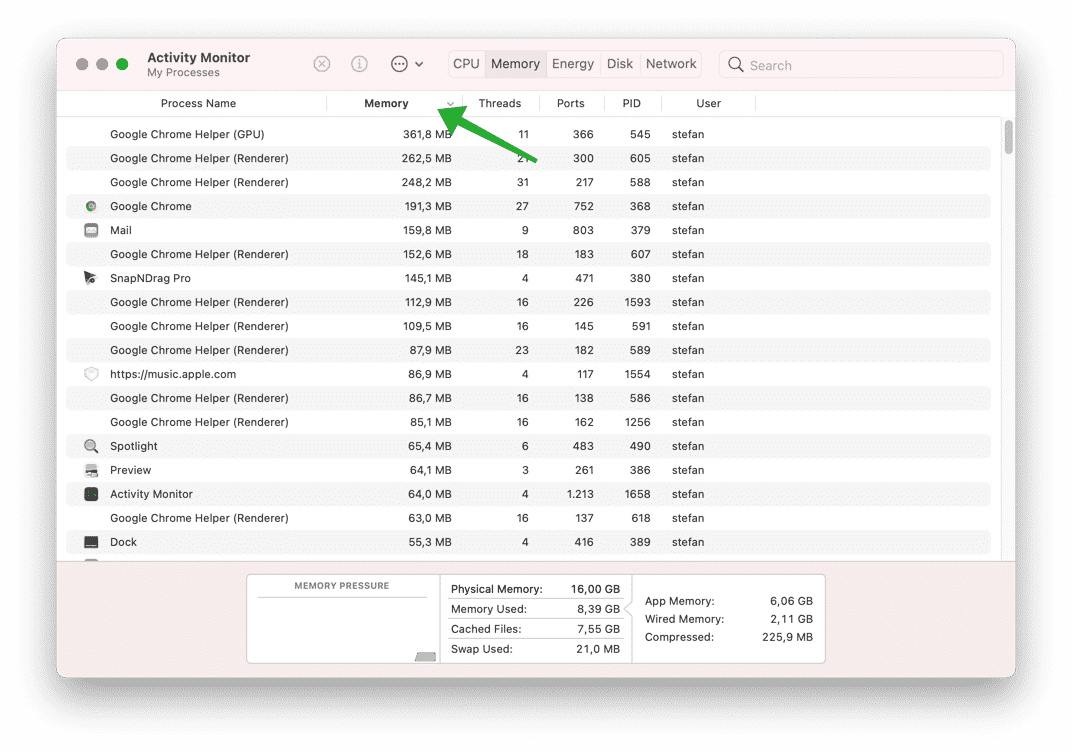Click the 248,2 MB memory value
Screen dimensions: 1072x752
pyautogui.click(x=427, y=183)
